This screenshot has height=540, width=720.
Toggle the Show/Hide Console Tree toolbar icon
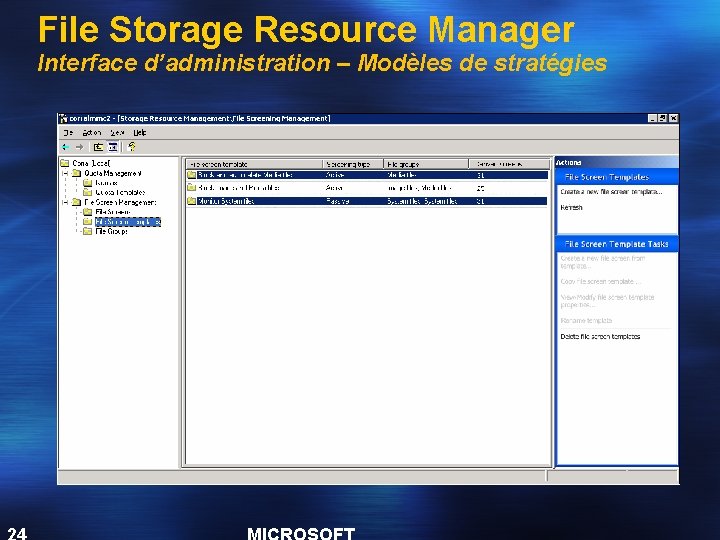(112, 147)
